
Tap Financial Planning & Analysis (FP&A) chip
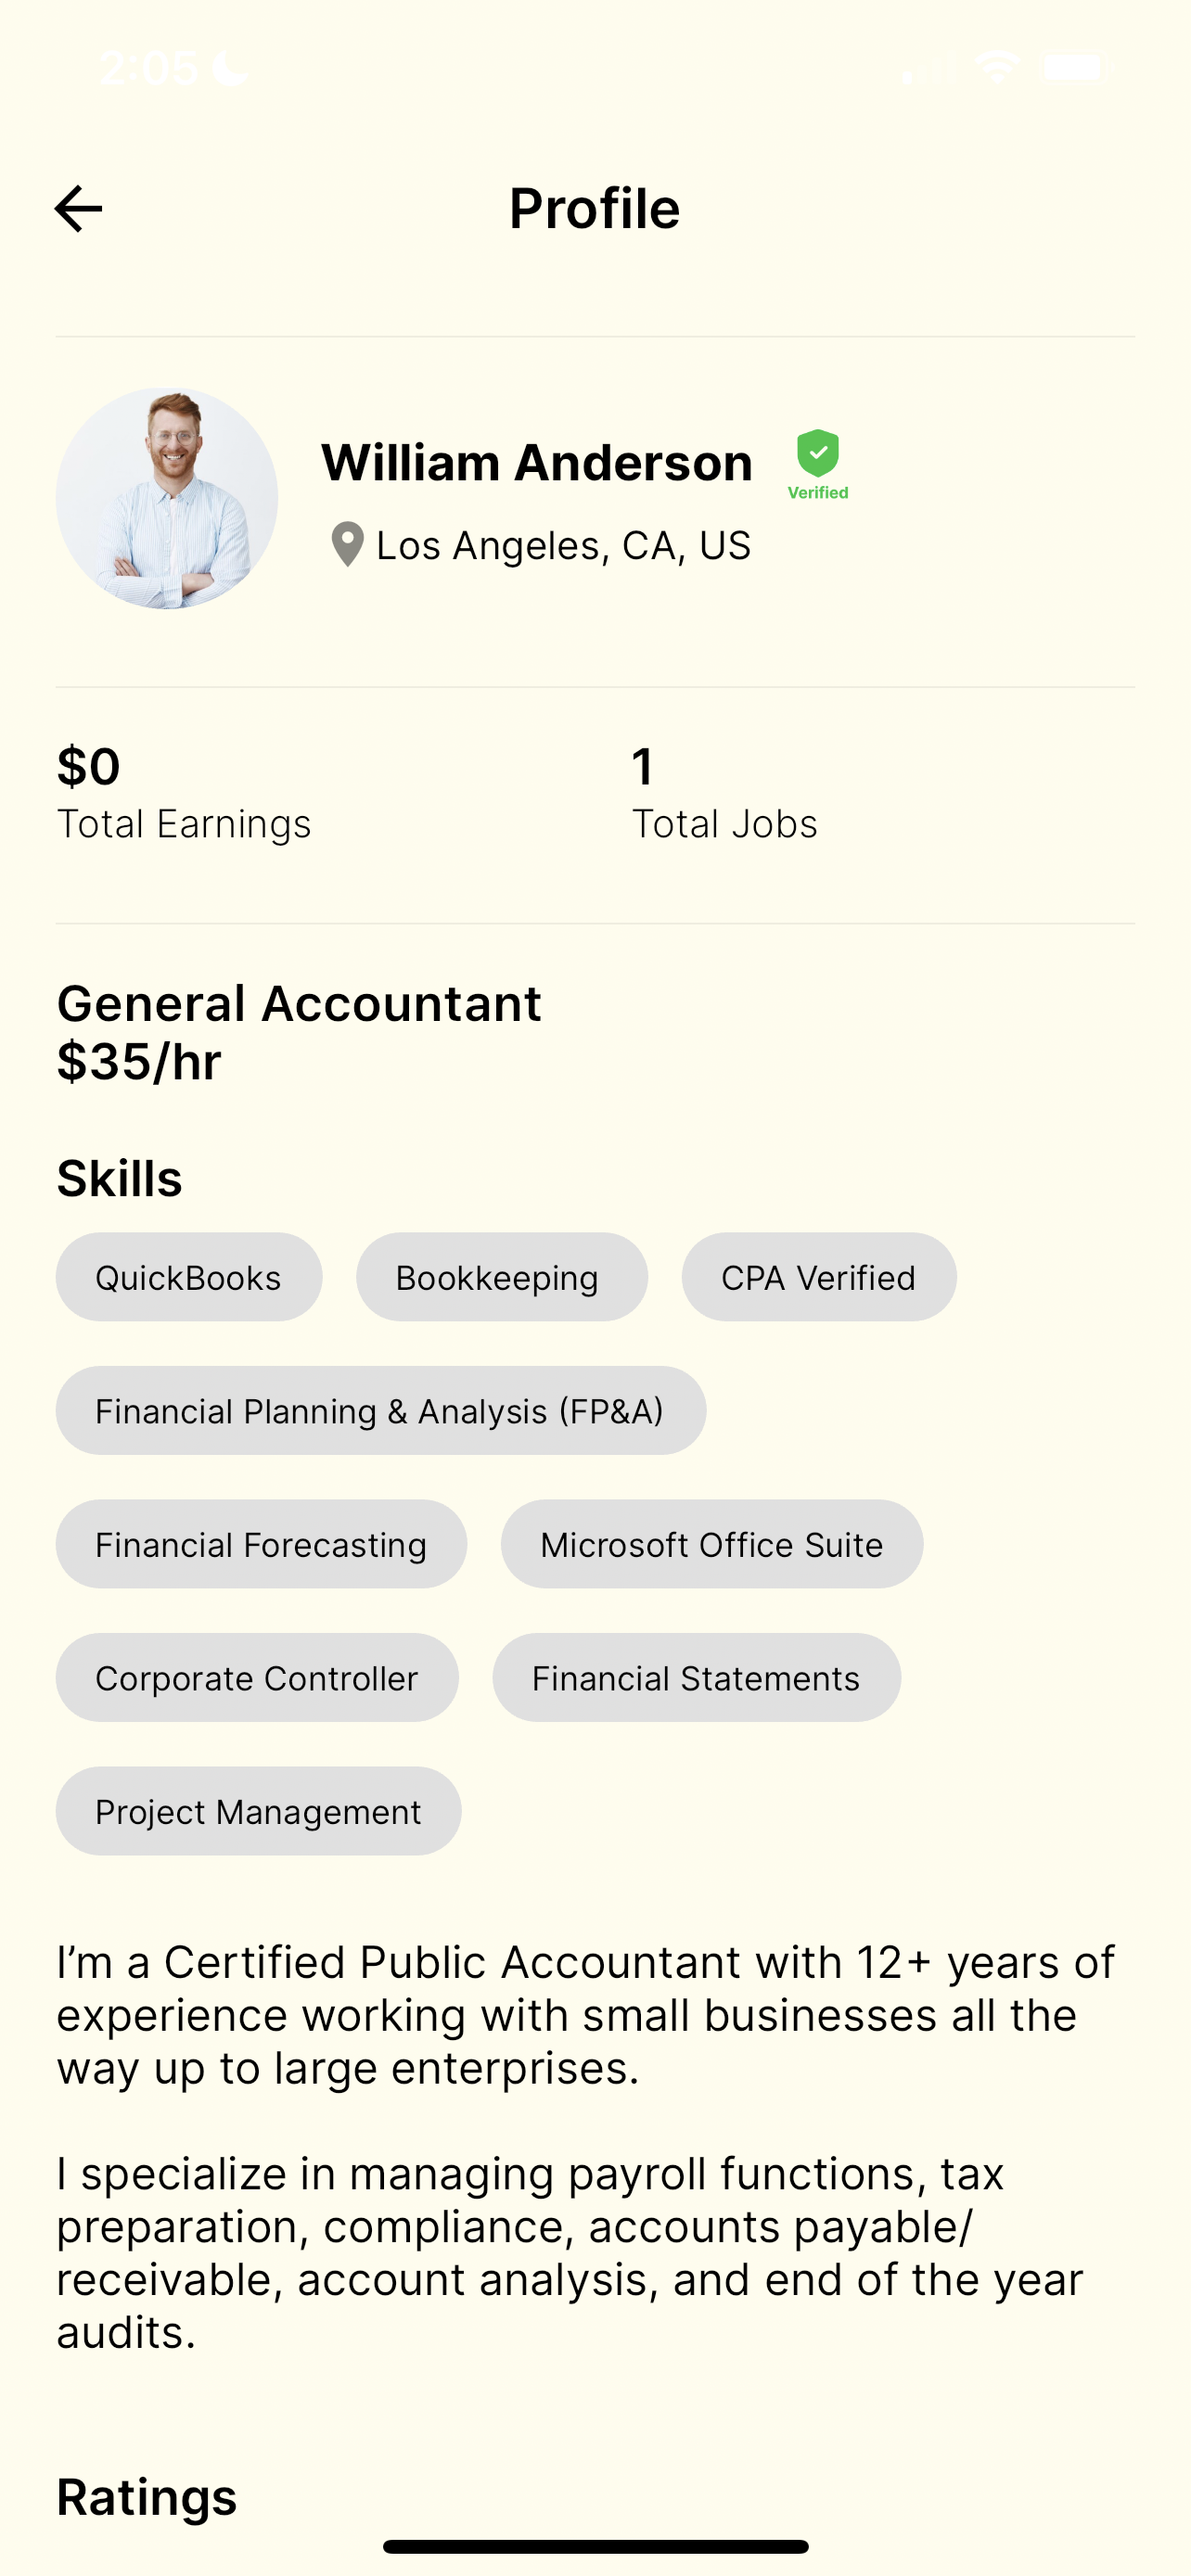380,1411
